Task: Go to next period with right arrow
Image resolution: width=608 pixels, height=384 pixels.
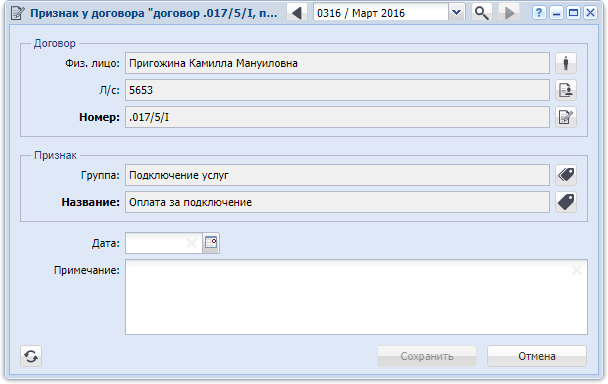Action: [x=509, y=13]
